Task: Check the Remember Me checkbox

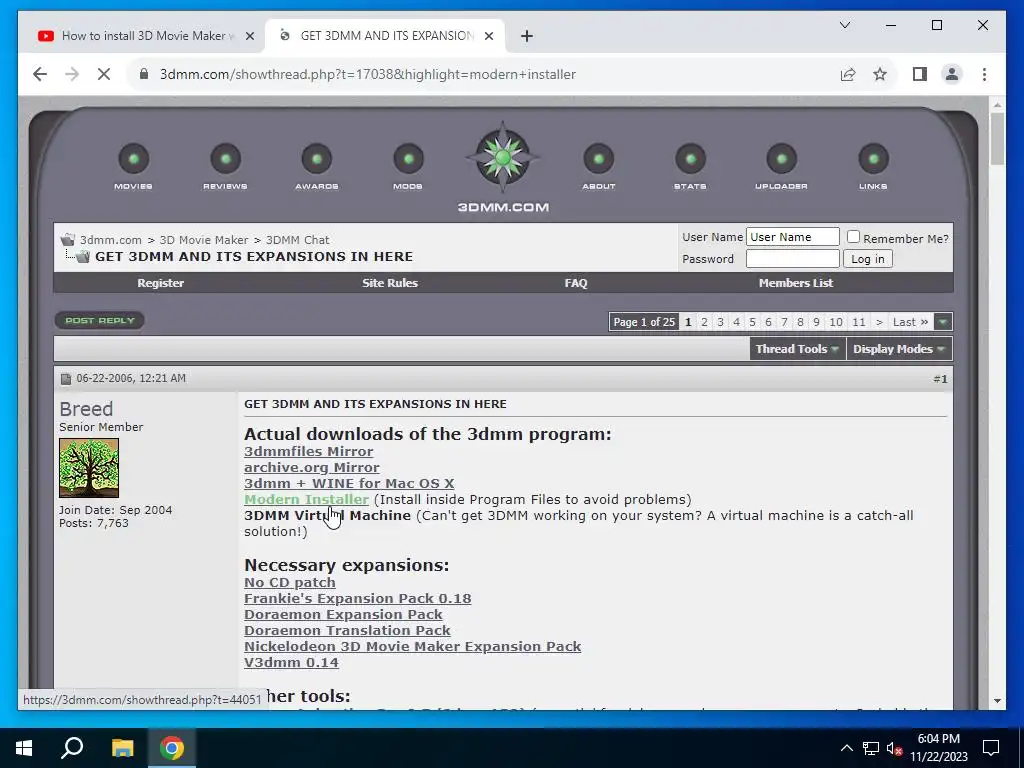Action: (x=853, y=236)
